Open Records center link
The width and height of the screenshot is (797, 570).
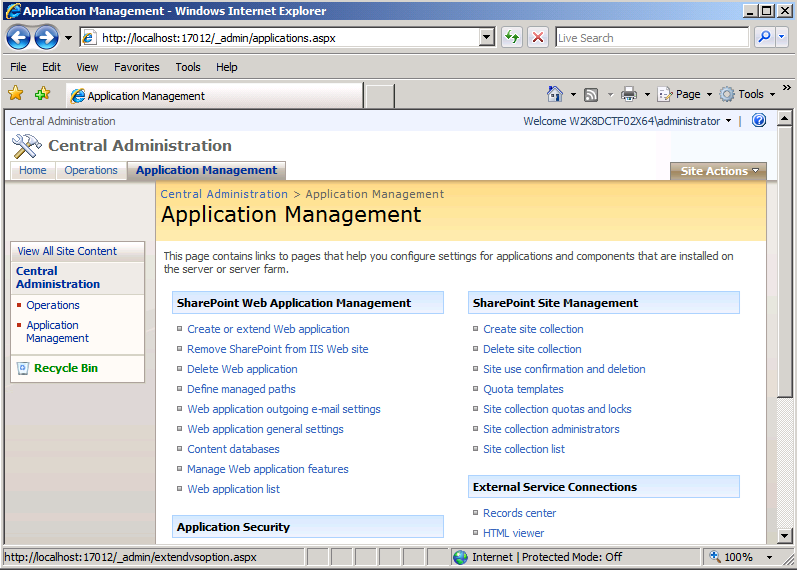pyautogui.click(x=519, y=513)
